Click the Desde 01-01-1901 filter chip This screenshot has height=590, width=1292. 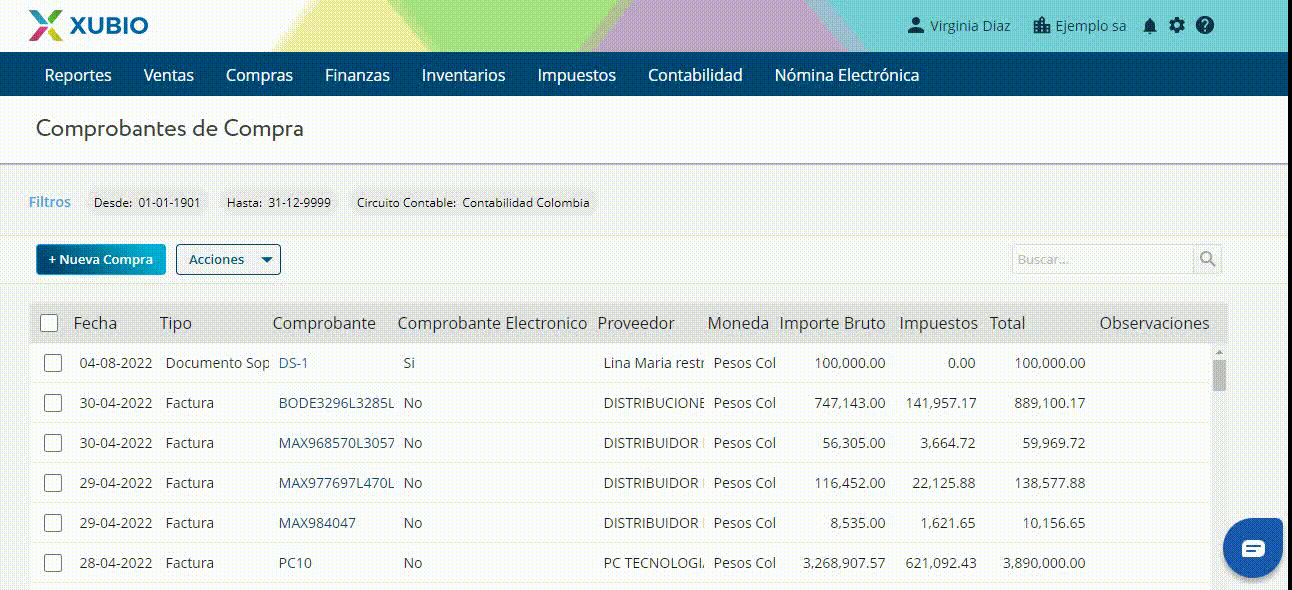click(147, 202)
